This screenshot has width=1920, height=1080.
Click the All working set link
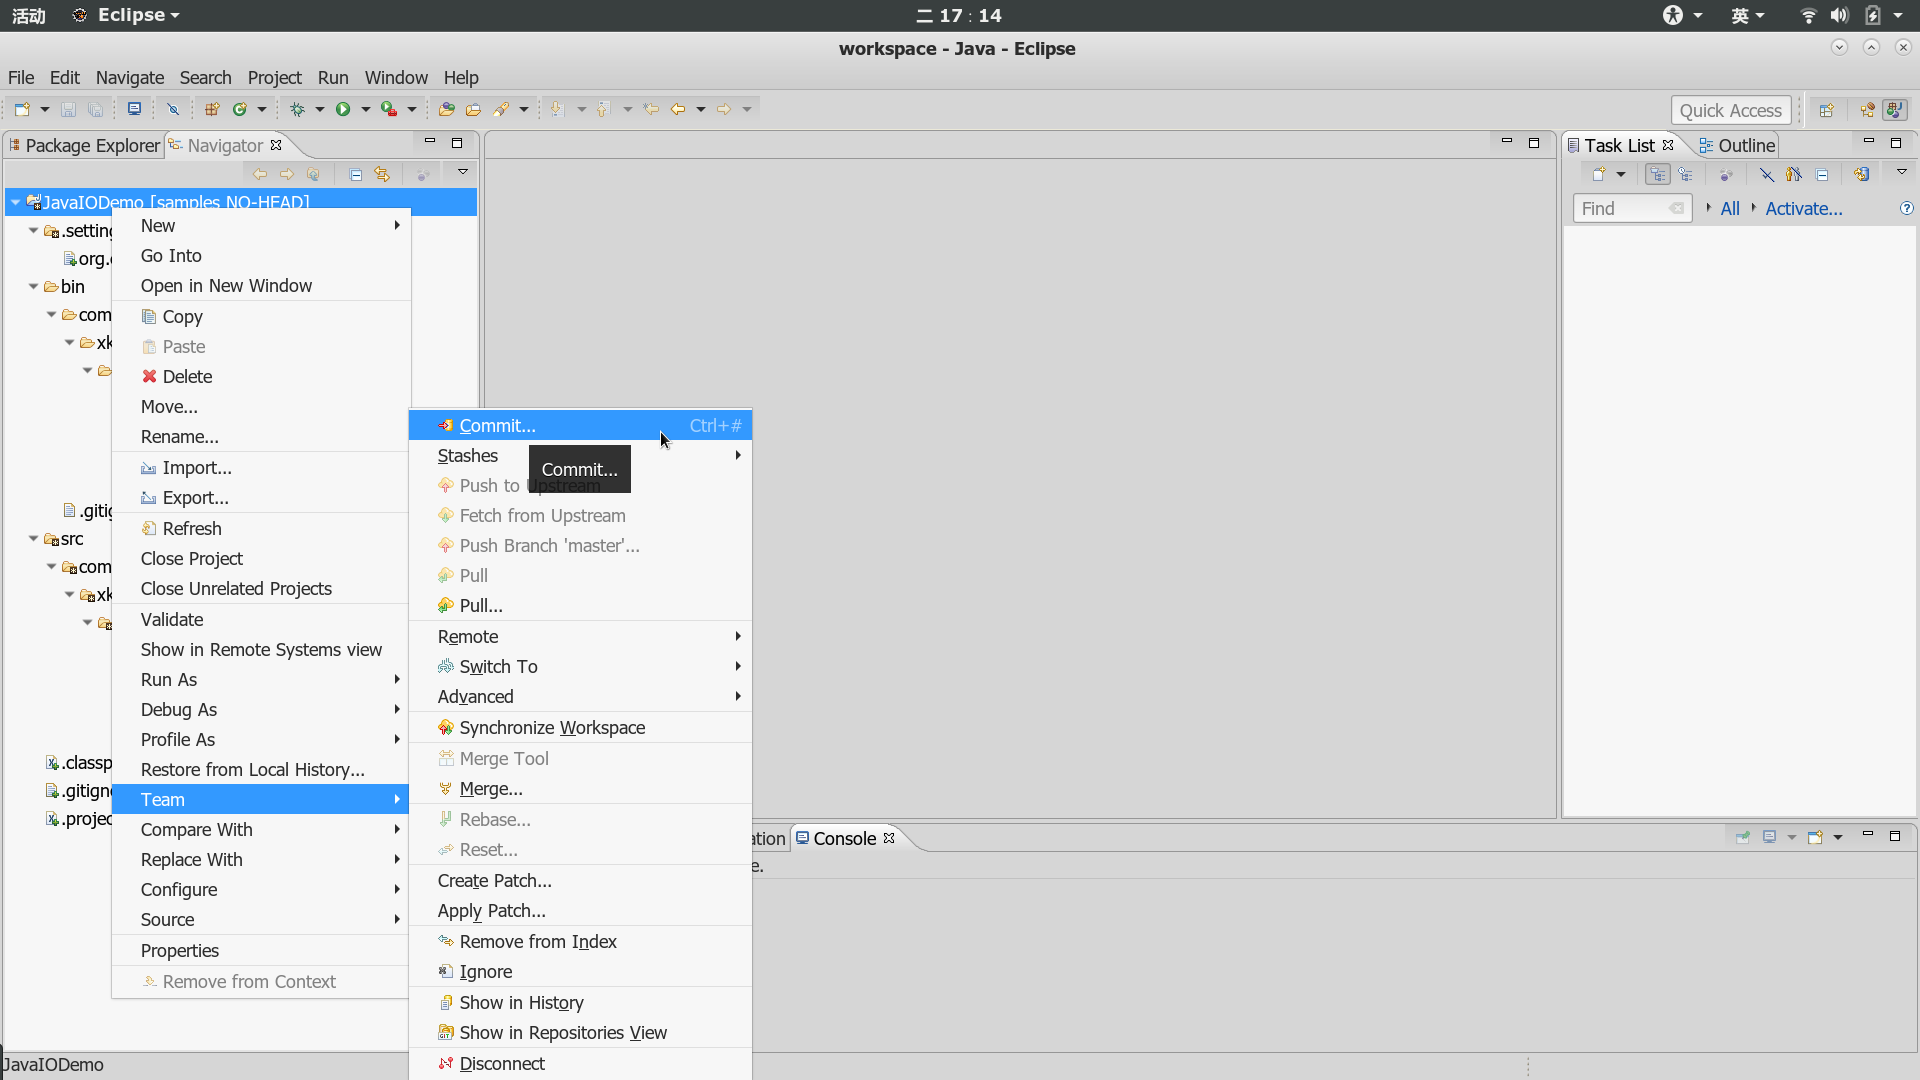click(x=1730, y=208)
